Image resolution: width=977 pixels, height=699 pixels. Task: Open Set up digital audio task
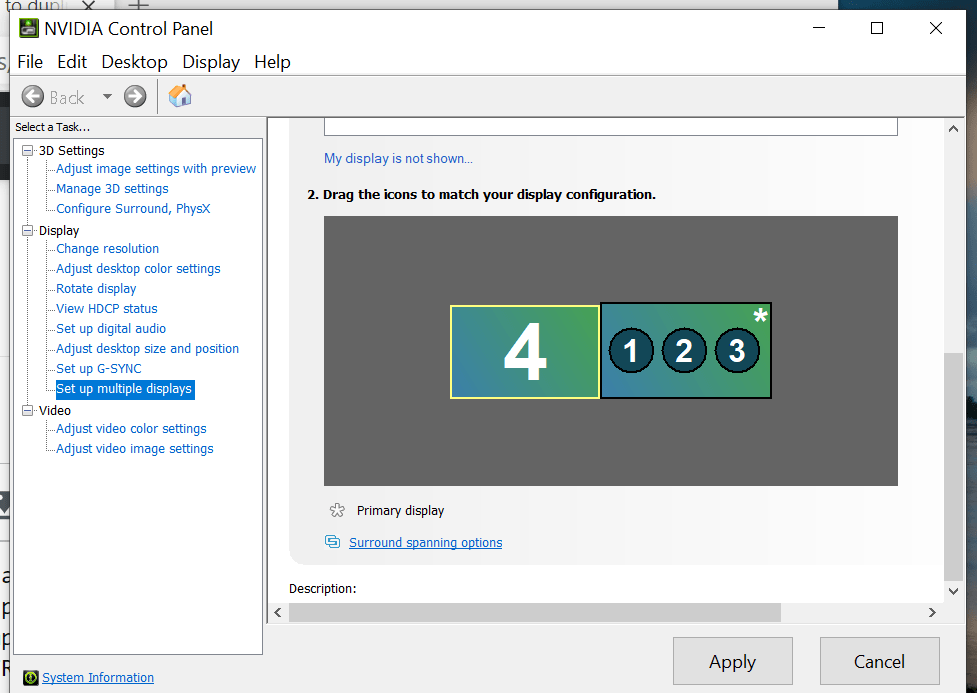coord(111,328)
